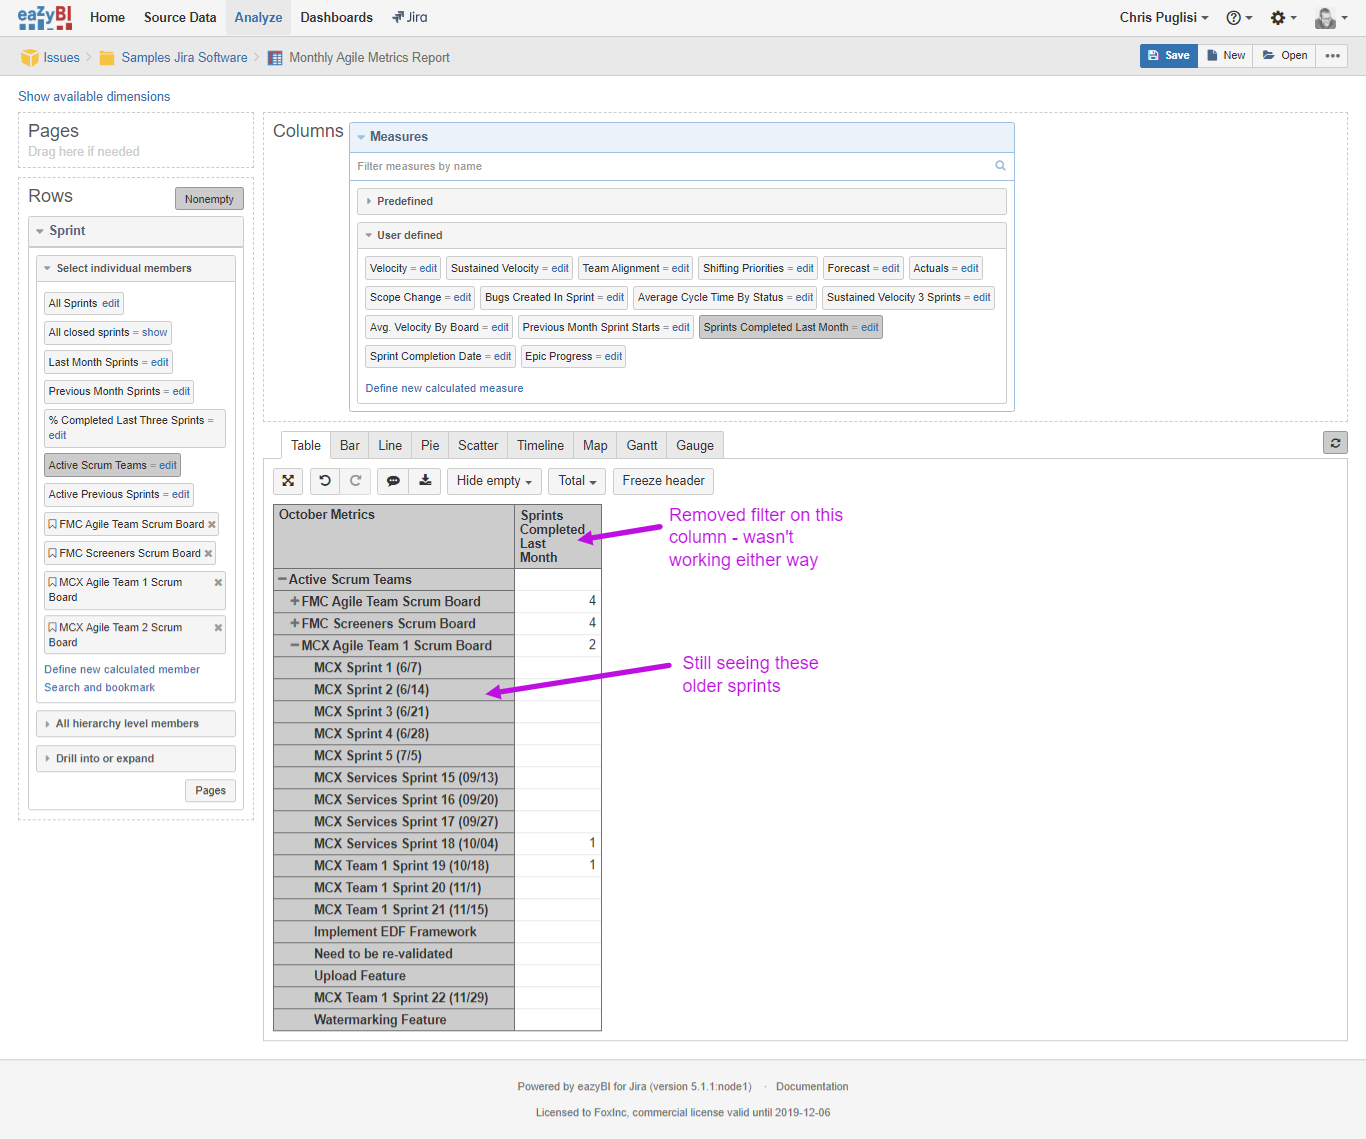Select MCX Sprint 2 (6/14) row

pos(394,689)
